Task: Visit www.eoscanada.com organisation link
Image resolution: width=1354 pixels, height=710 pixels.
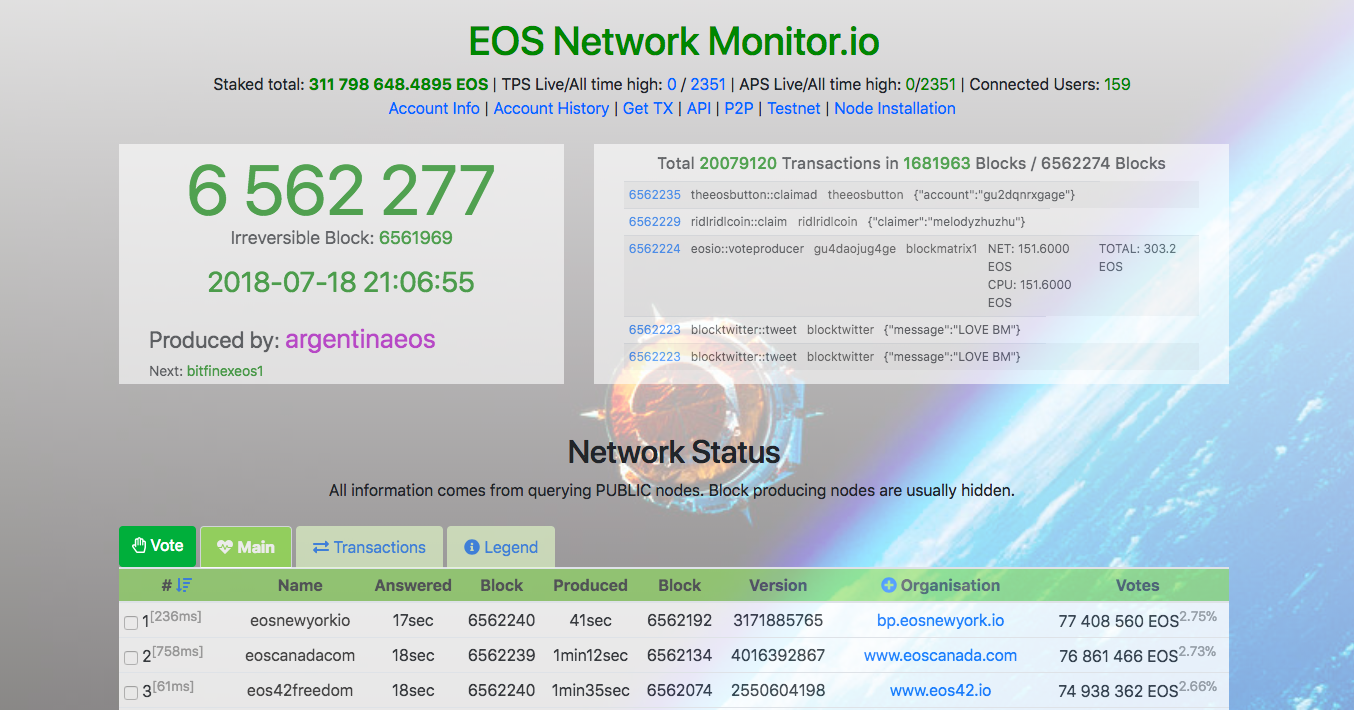Action: (940, 655)
